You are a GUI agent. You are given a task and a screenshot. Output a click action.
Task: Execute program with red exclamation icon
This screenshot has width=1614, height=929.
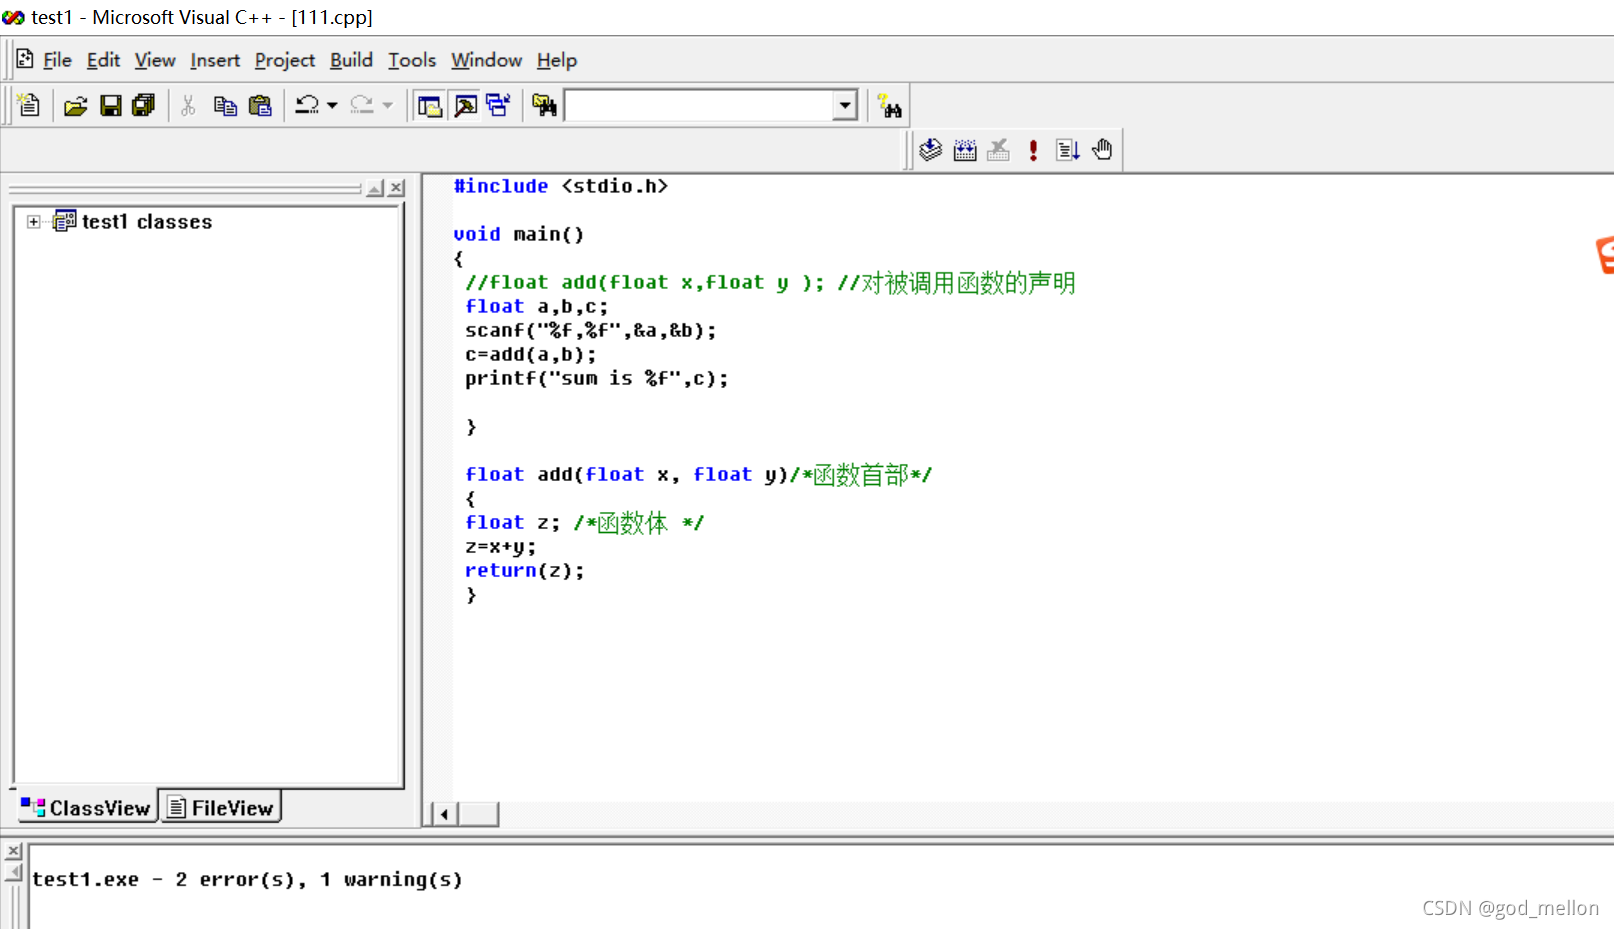(1033, 150)
